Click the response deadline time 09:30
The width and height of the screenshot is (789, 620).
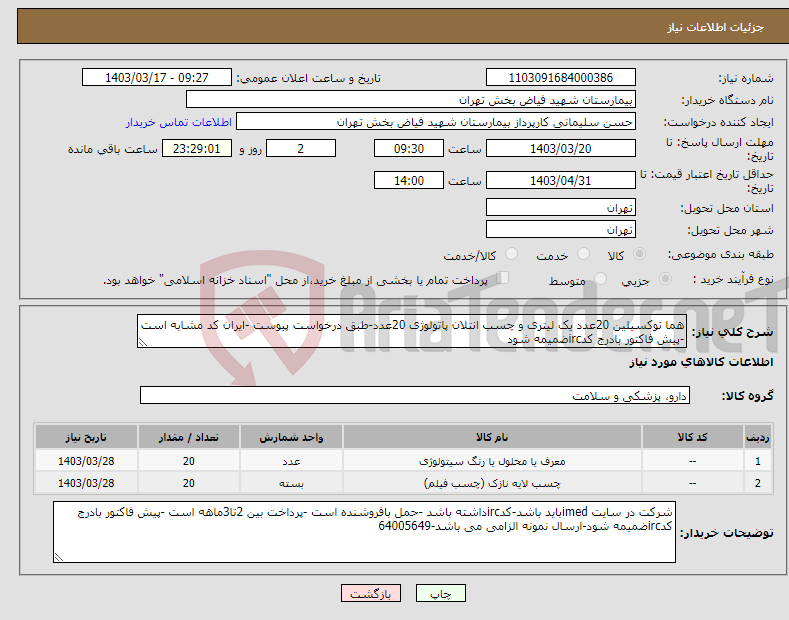(409, 148)
